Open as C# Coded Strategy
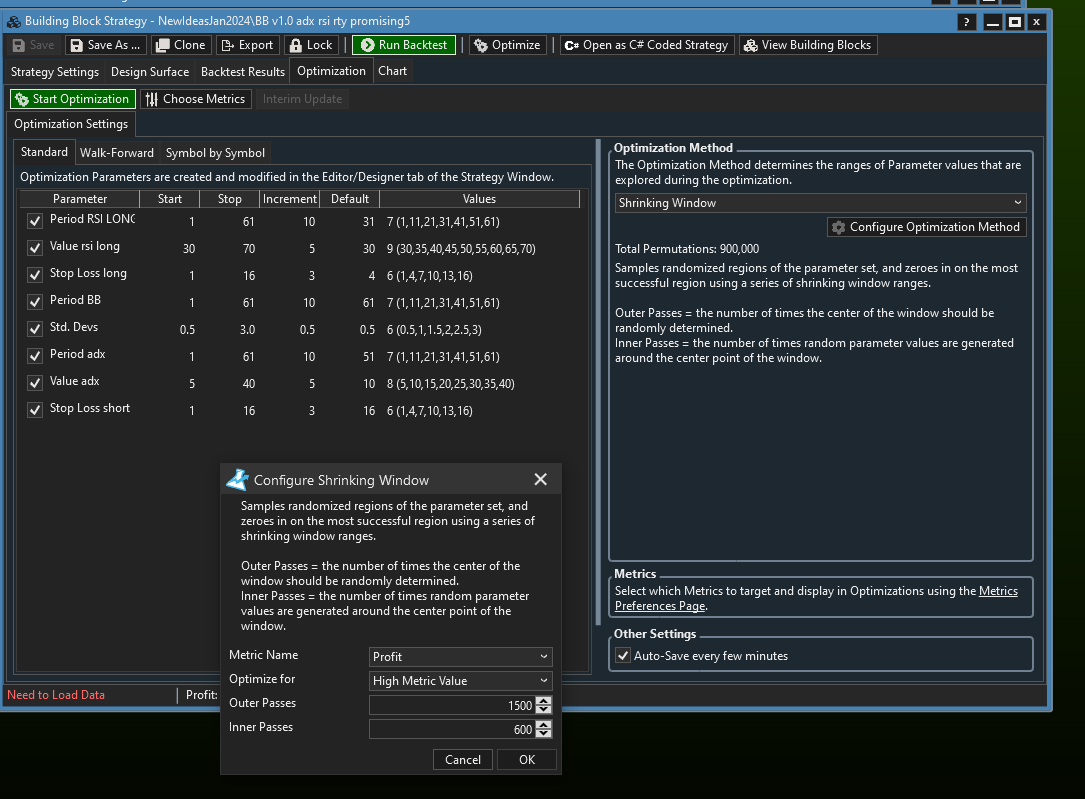This screenshot has height=799, width=1085. [647, 45]
